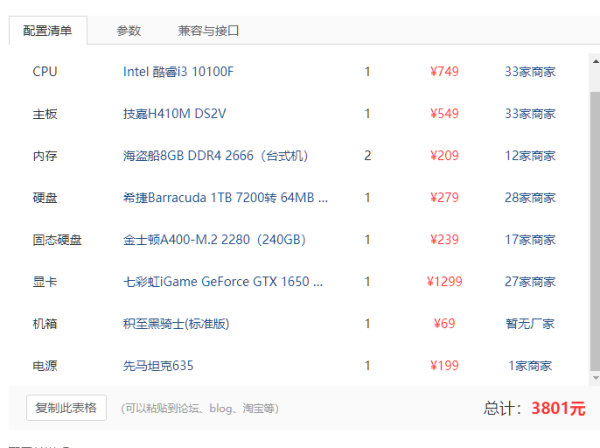
Task: Click the 固态硬盘 category label
Action: click(57, 240)
